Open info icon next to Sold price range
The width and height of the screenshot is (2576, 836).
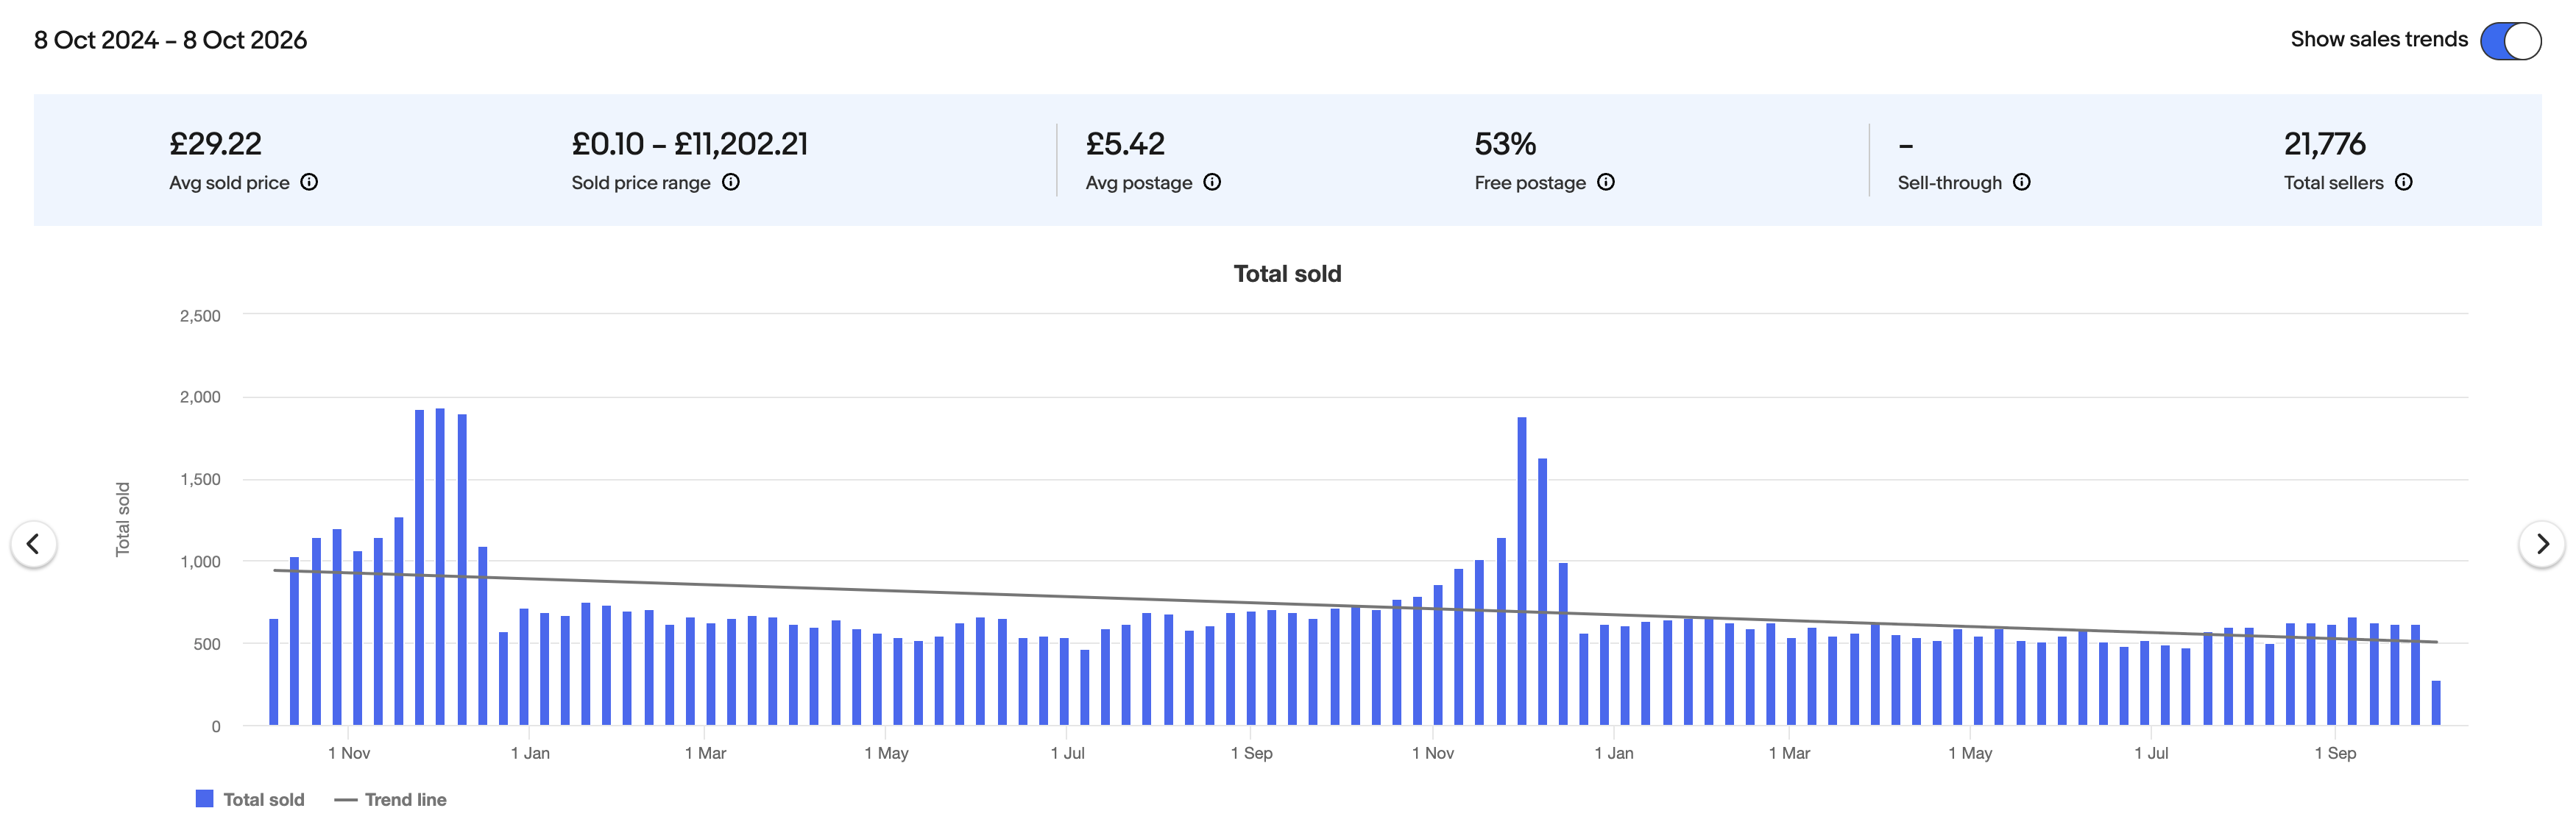point(731,182)
